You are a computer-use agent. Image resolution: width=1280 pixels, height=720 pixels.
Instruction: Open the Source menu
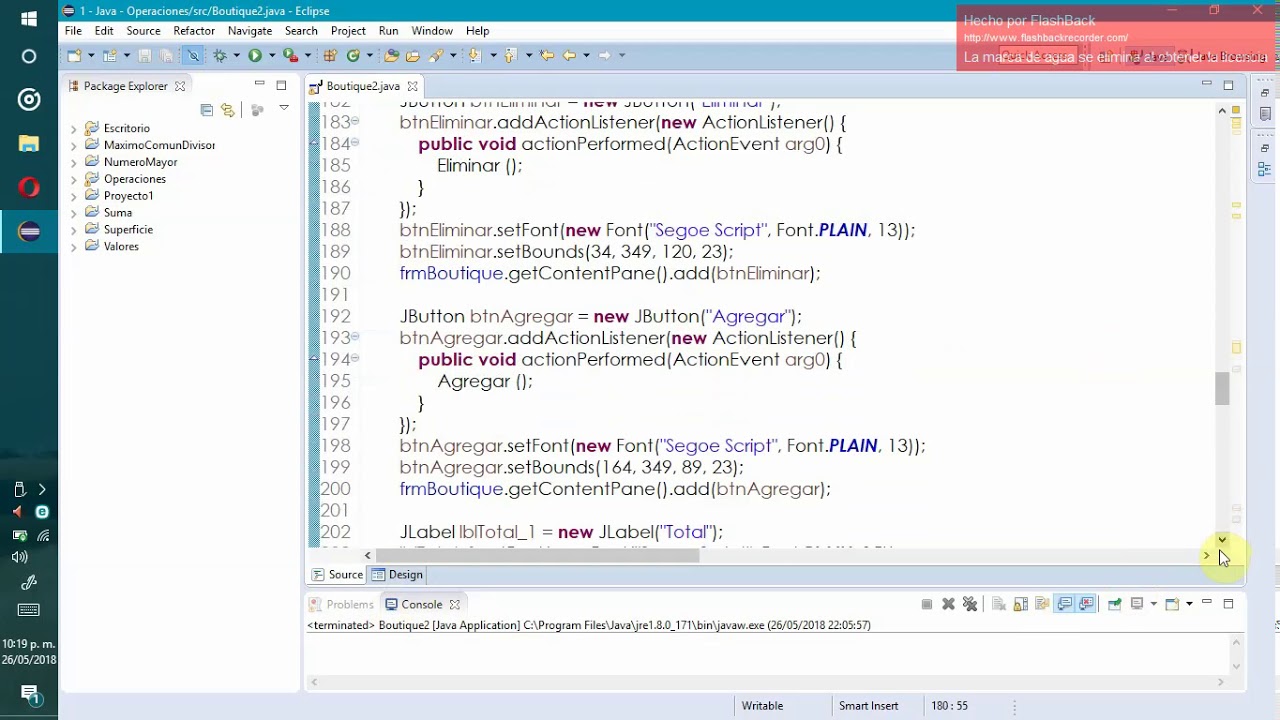(143, 31)
